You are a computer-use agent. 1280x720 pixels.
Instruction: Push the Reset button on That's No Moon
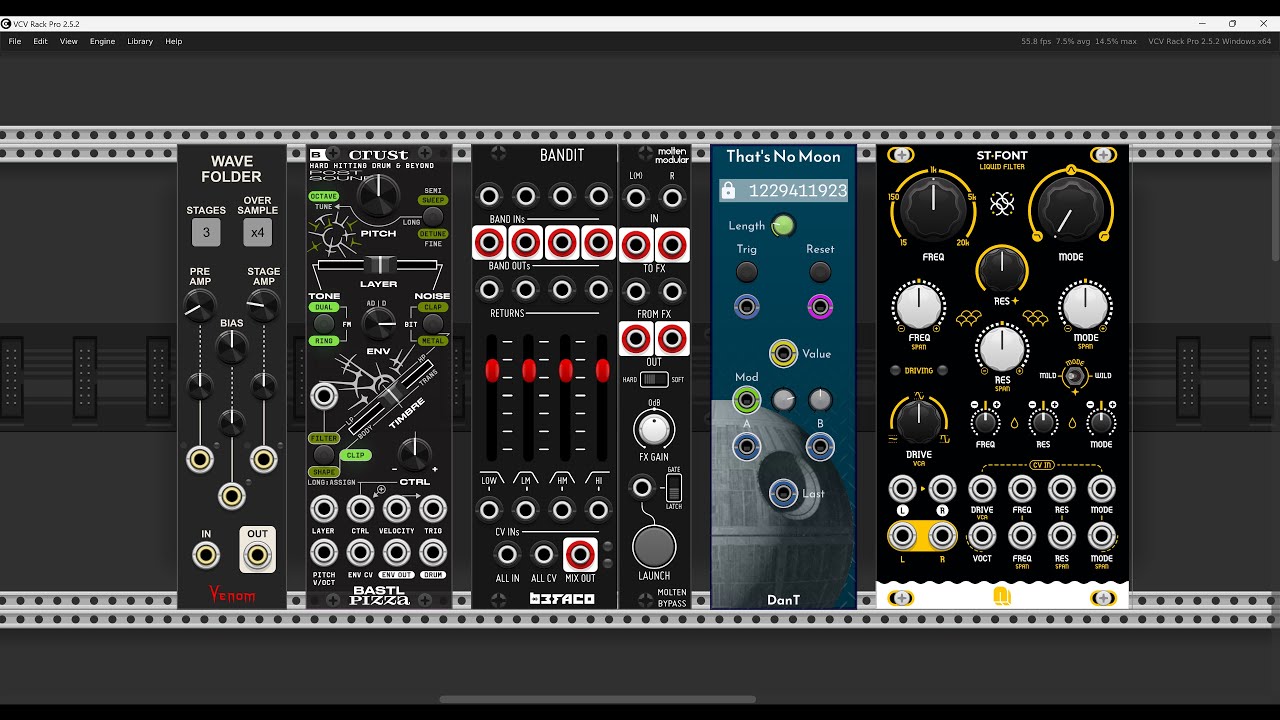tap(820, 272)
